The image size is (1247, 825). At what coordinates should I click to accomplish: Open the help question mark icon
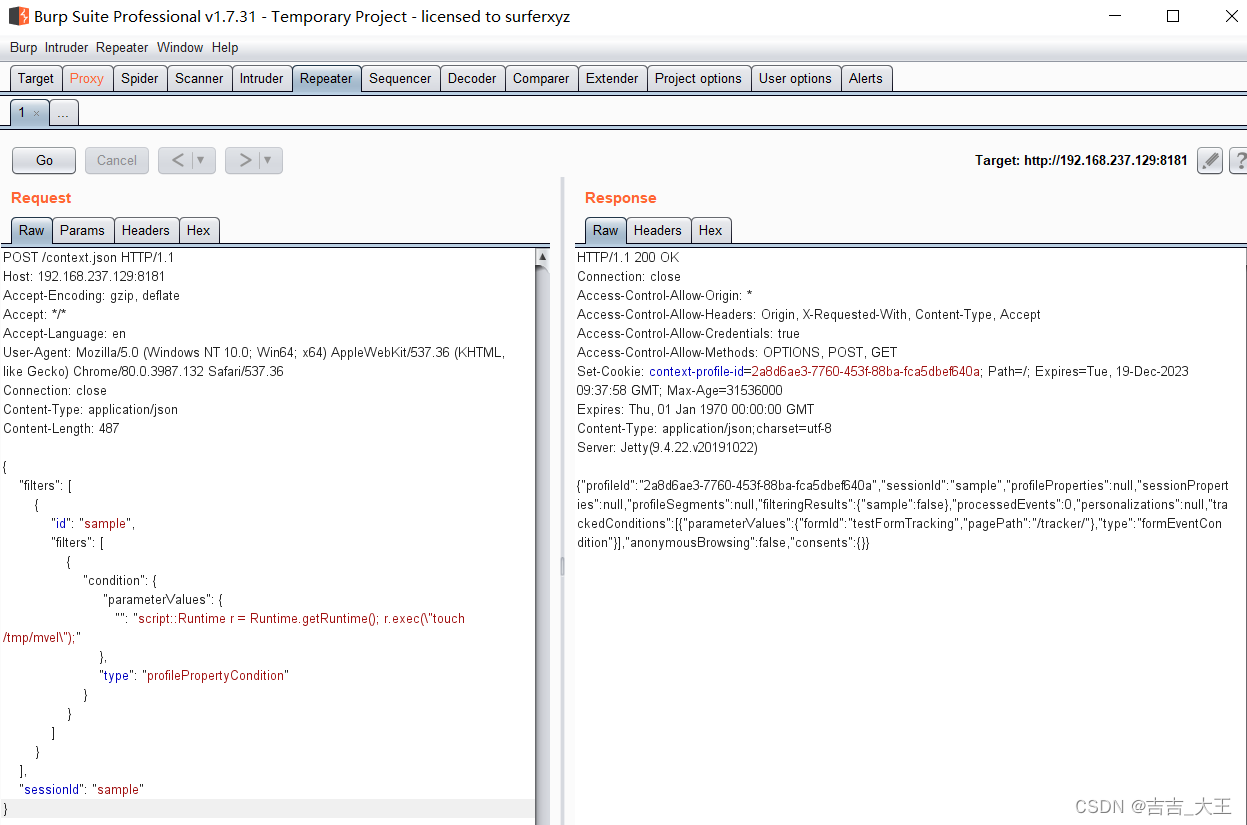tap(1238, 160)
